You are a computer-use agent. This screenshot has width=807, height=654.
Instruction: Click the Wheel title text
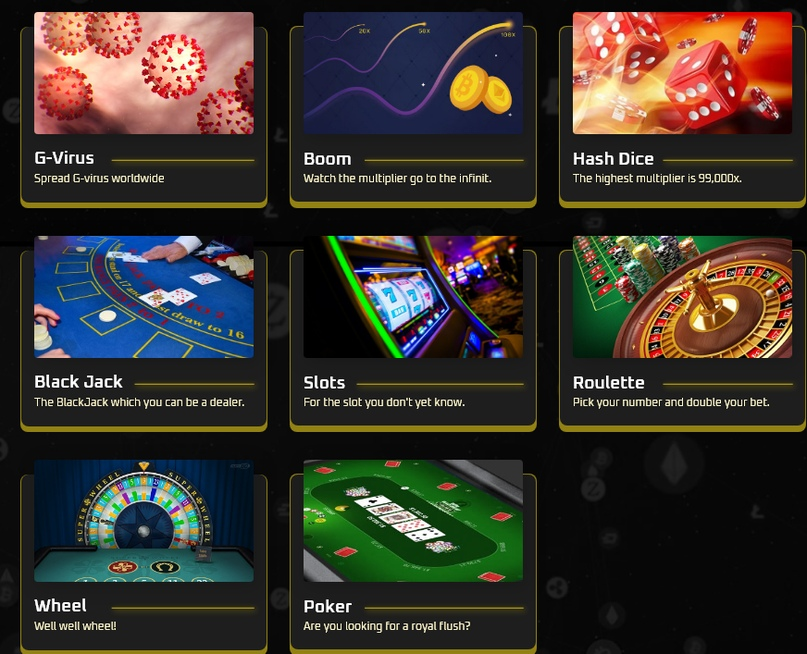click(60, 606)
